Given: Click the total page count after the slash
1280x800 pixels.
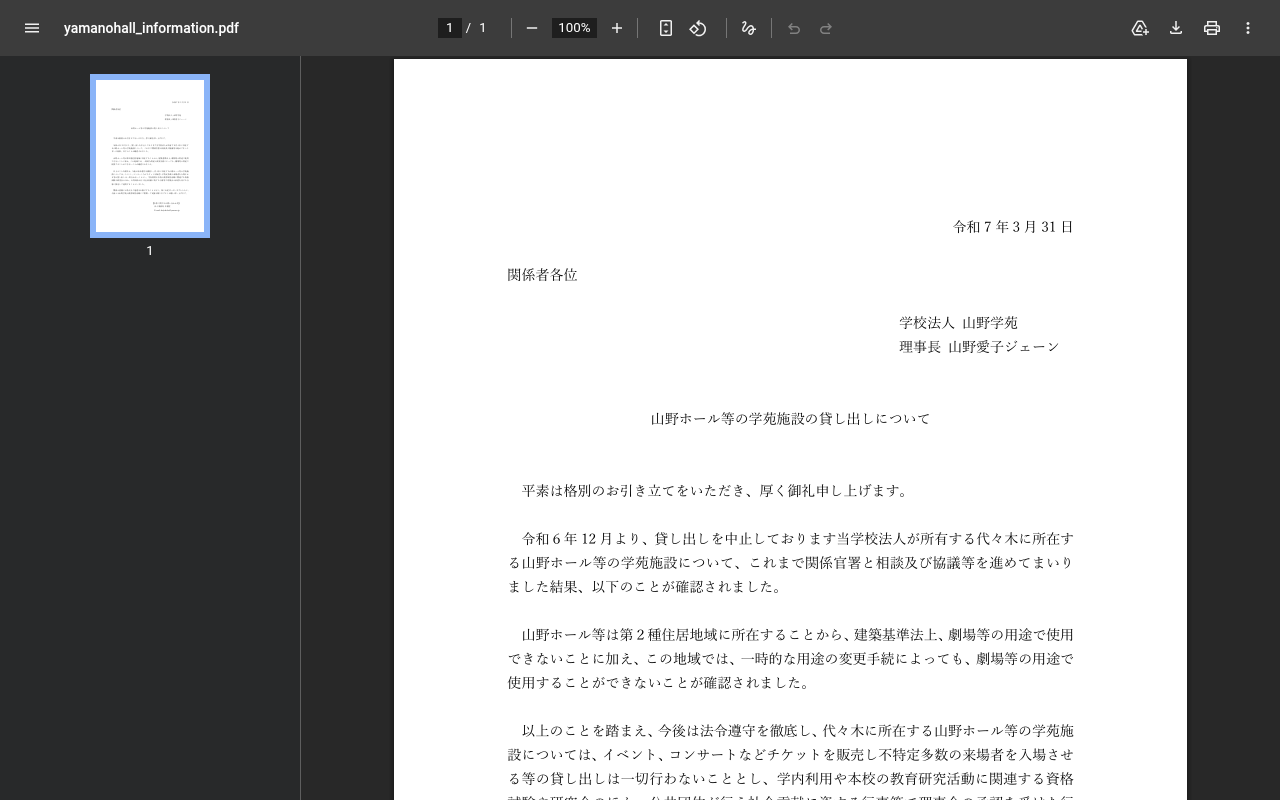Looking at the screenshot, I should click(x=482, y=28).
